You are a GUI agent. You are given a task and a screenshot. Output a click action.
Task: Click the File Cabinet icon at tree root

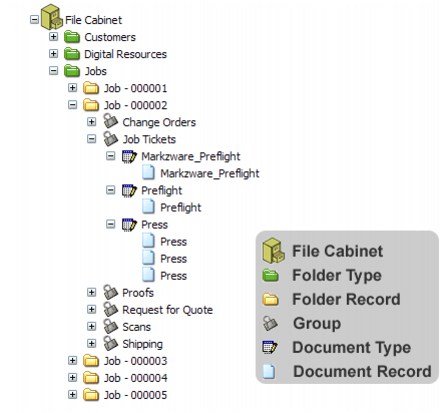point(52,17)
